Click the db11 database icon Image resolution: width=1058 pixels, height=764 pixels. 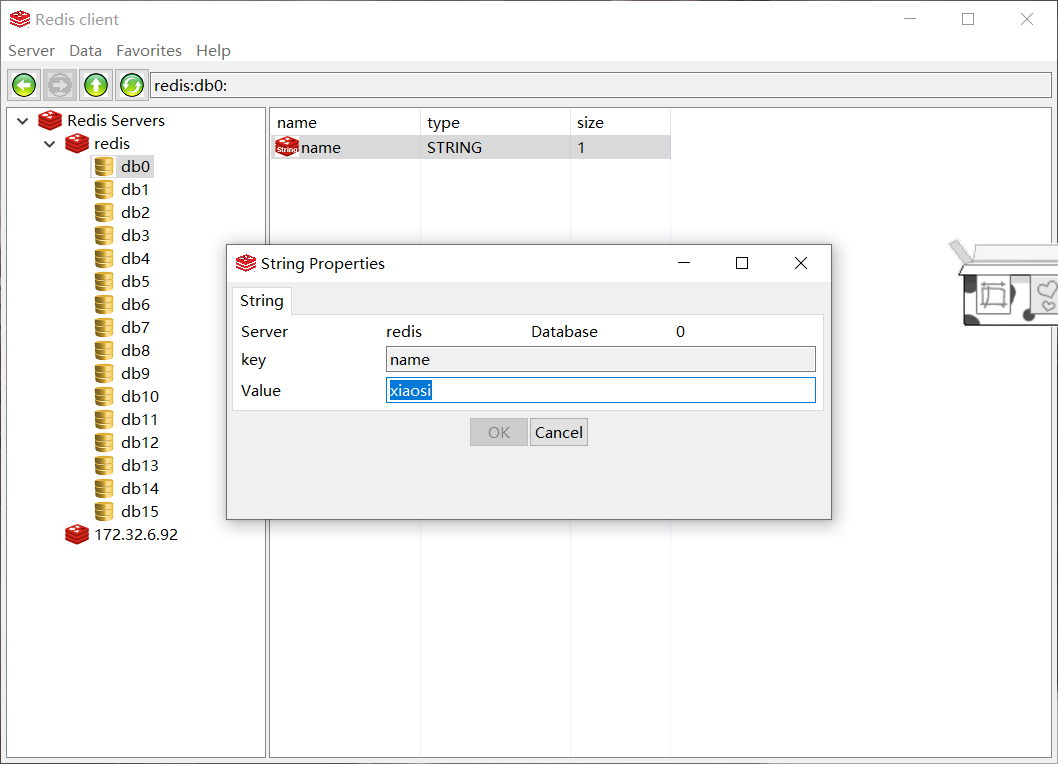pos(104,419)
